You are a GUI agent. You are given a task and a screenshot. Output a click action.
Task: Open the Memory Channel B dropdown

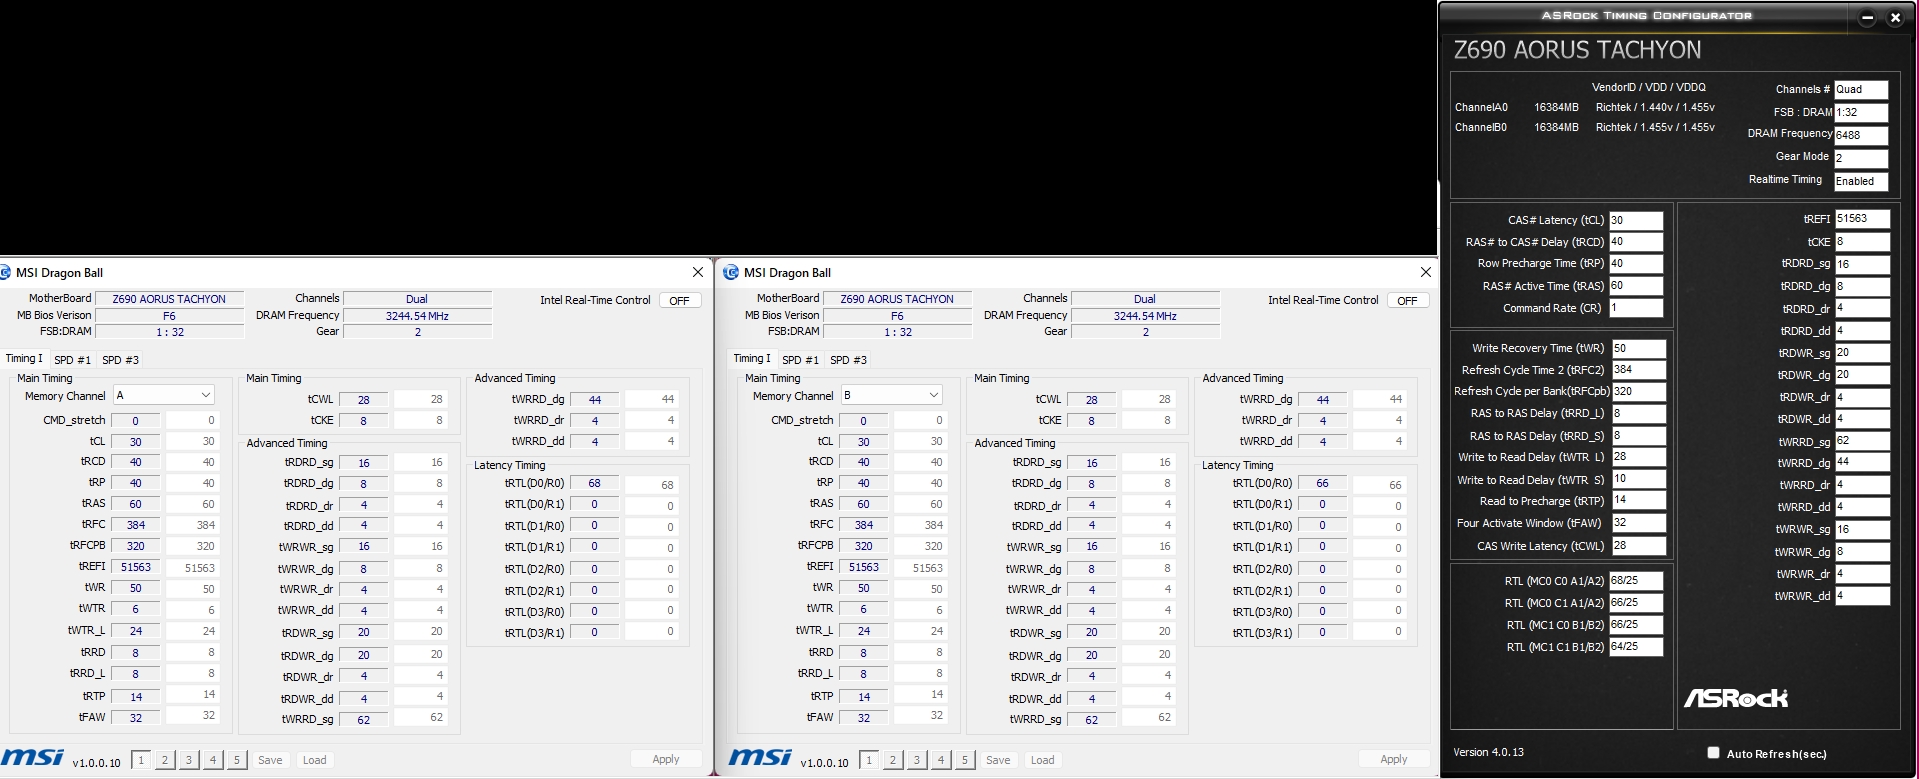click(x=891, y=395)
